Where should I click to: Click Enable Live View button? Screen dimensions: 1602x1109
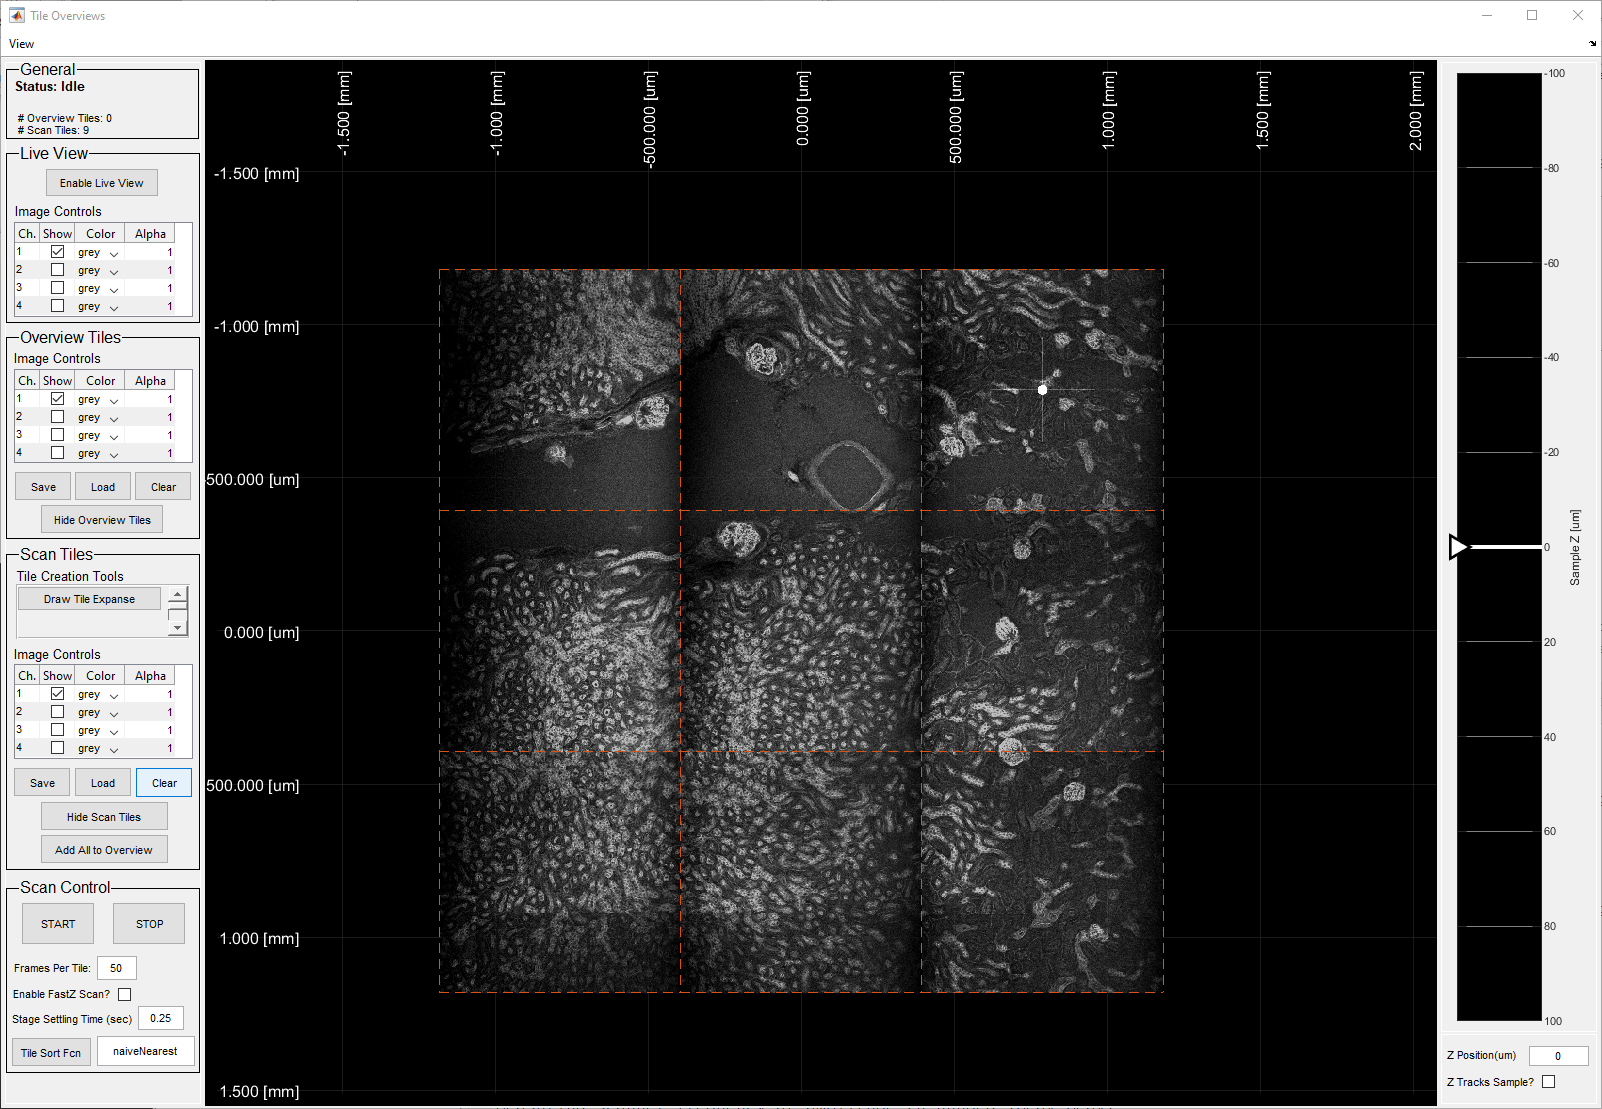click(x=102, y=183)
